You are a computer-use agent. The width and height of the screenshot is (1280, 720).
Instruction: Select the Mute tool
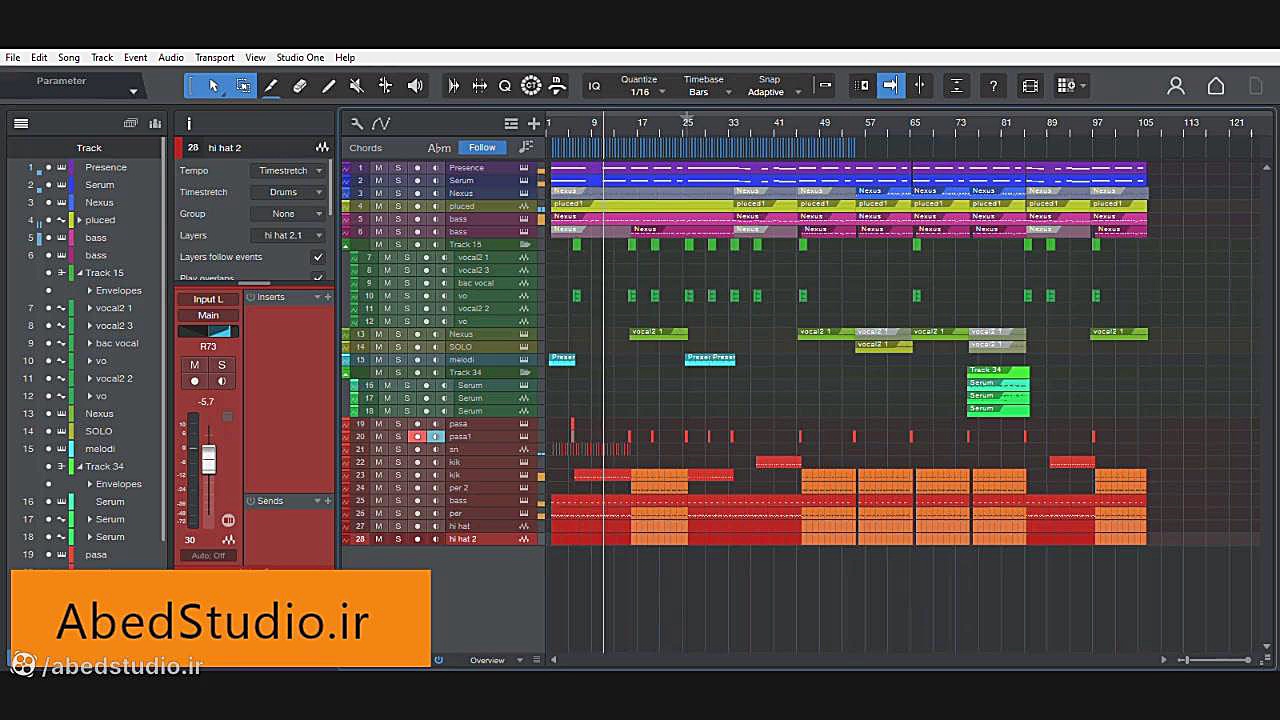click(x=356, y=86)
